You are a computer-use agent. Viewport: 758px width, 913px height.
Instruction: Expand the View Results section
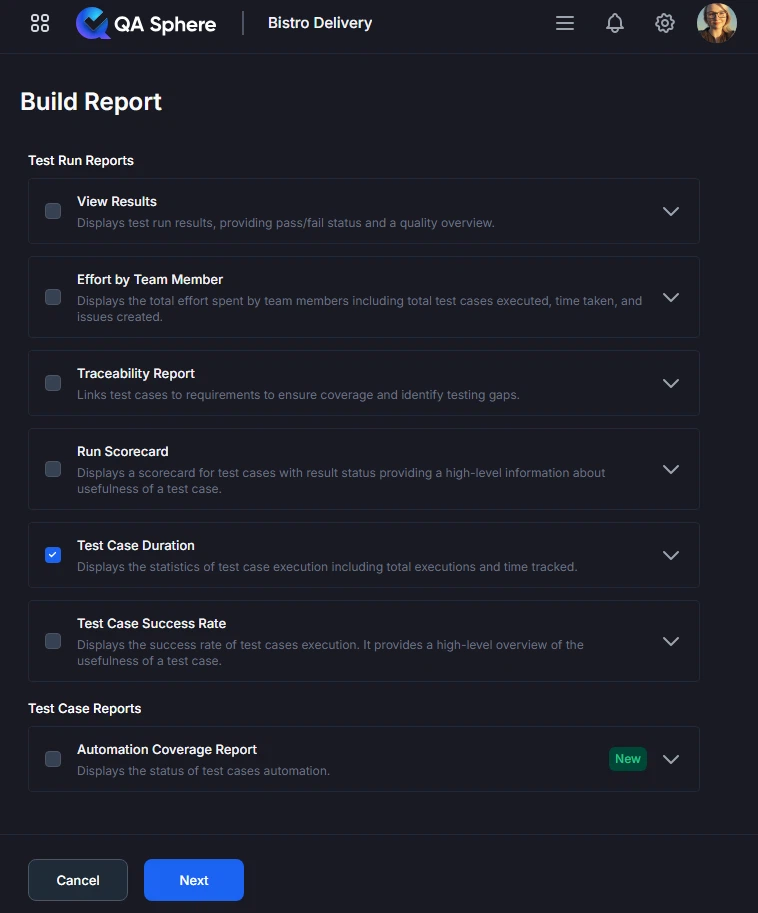pyautogui.click(x=671, y=211)
